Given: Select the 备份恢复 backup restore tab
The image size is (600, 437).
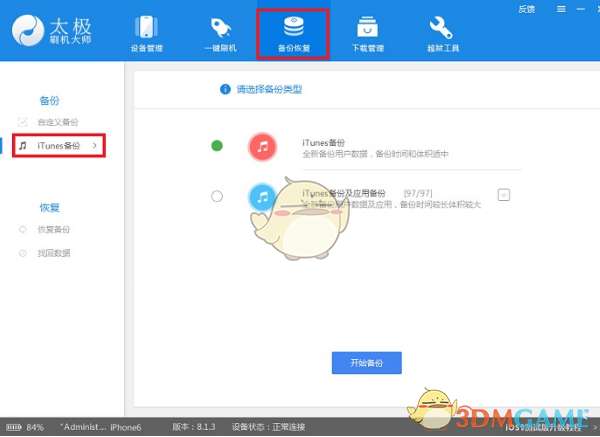Looking at the screenshot, I should tap(293, 34).
